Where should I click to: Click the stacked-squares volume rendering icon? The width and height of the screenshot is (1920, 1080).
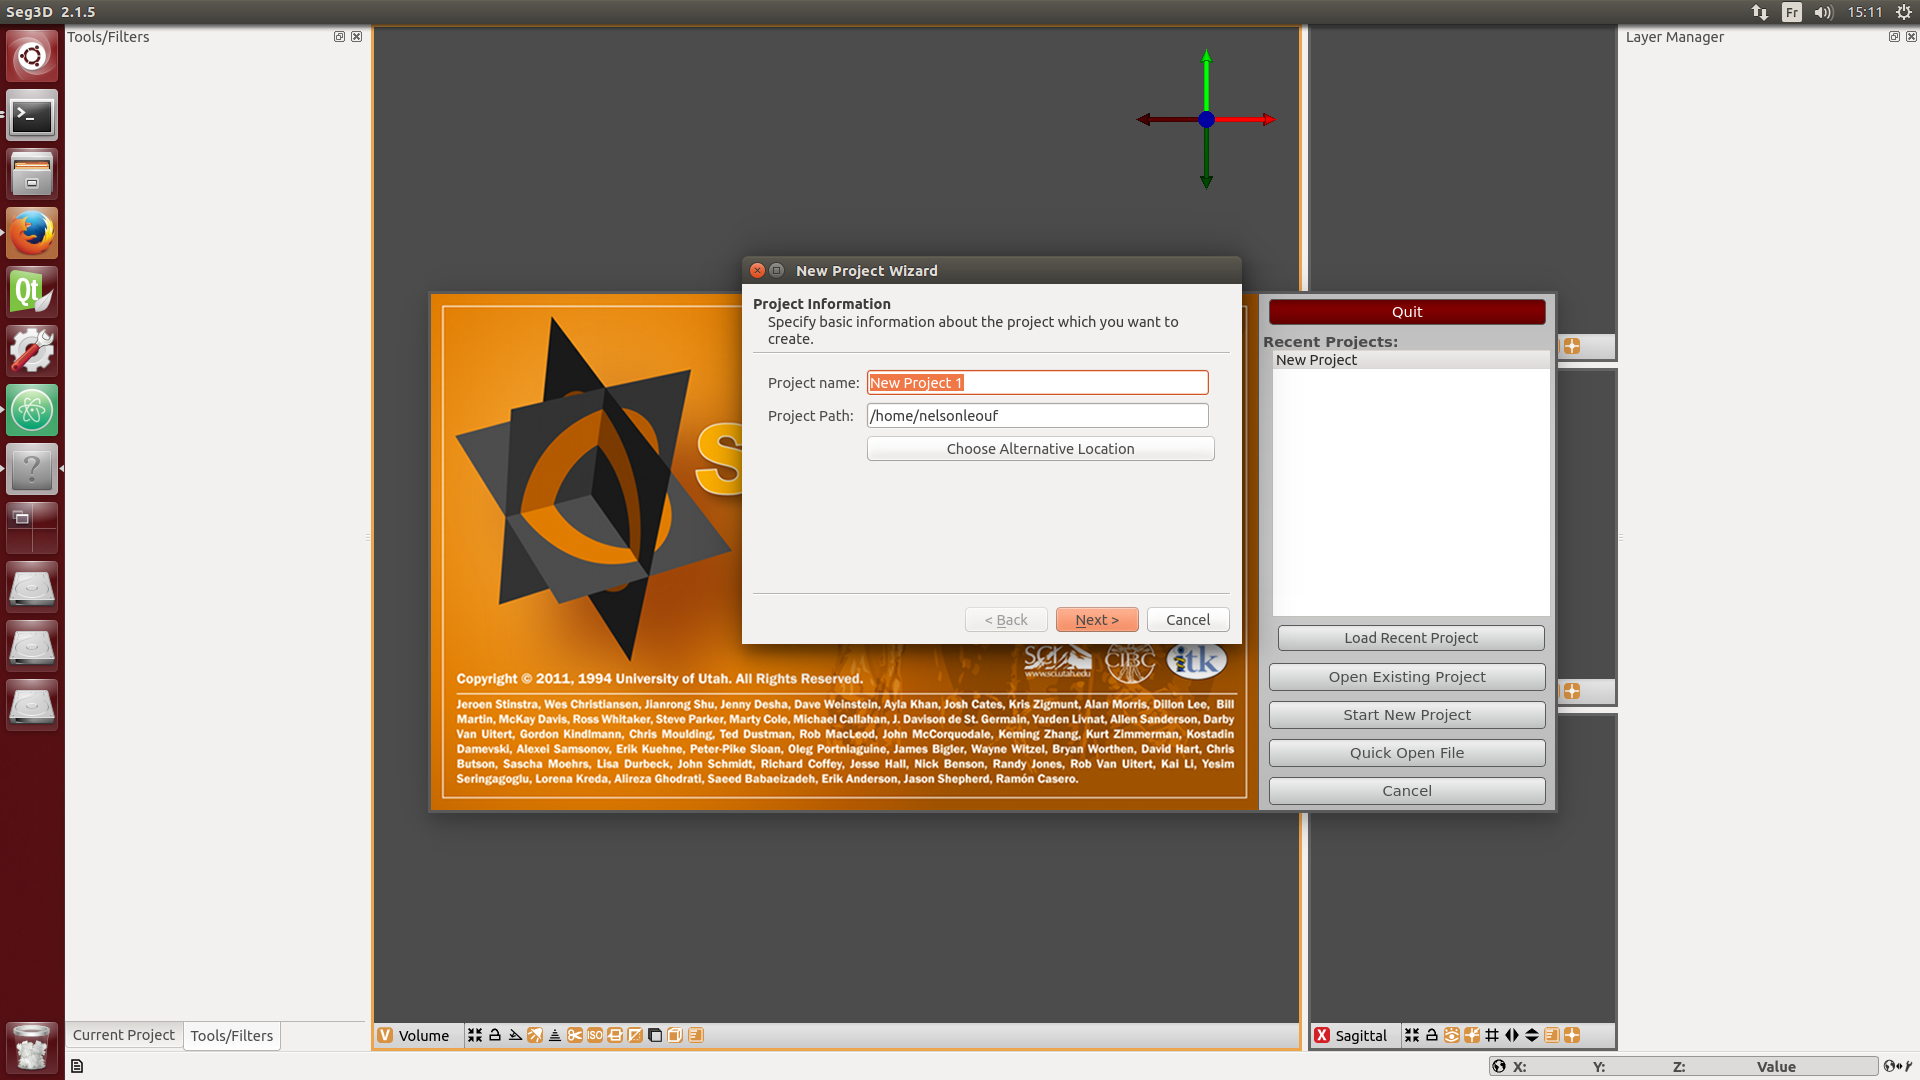(x=655, y=1035)
